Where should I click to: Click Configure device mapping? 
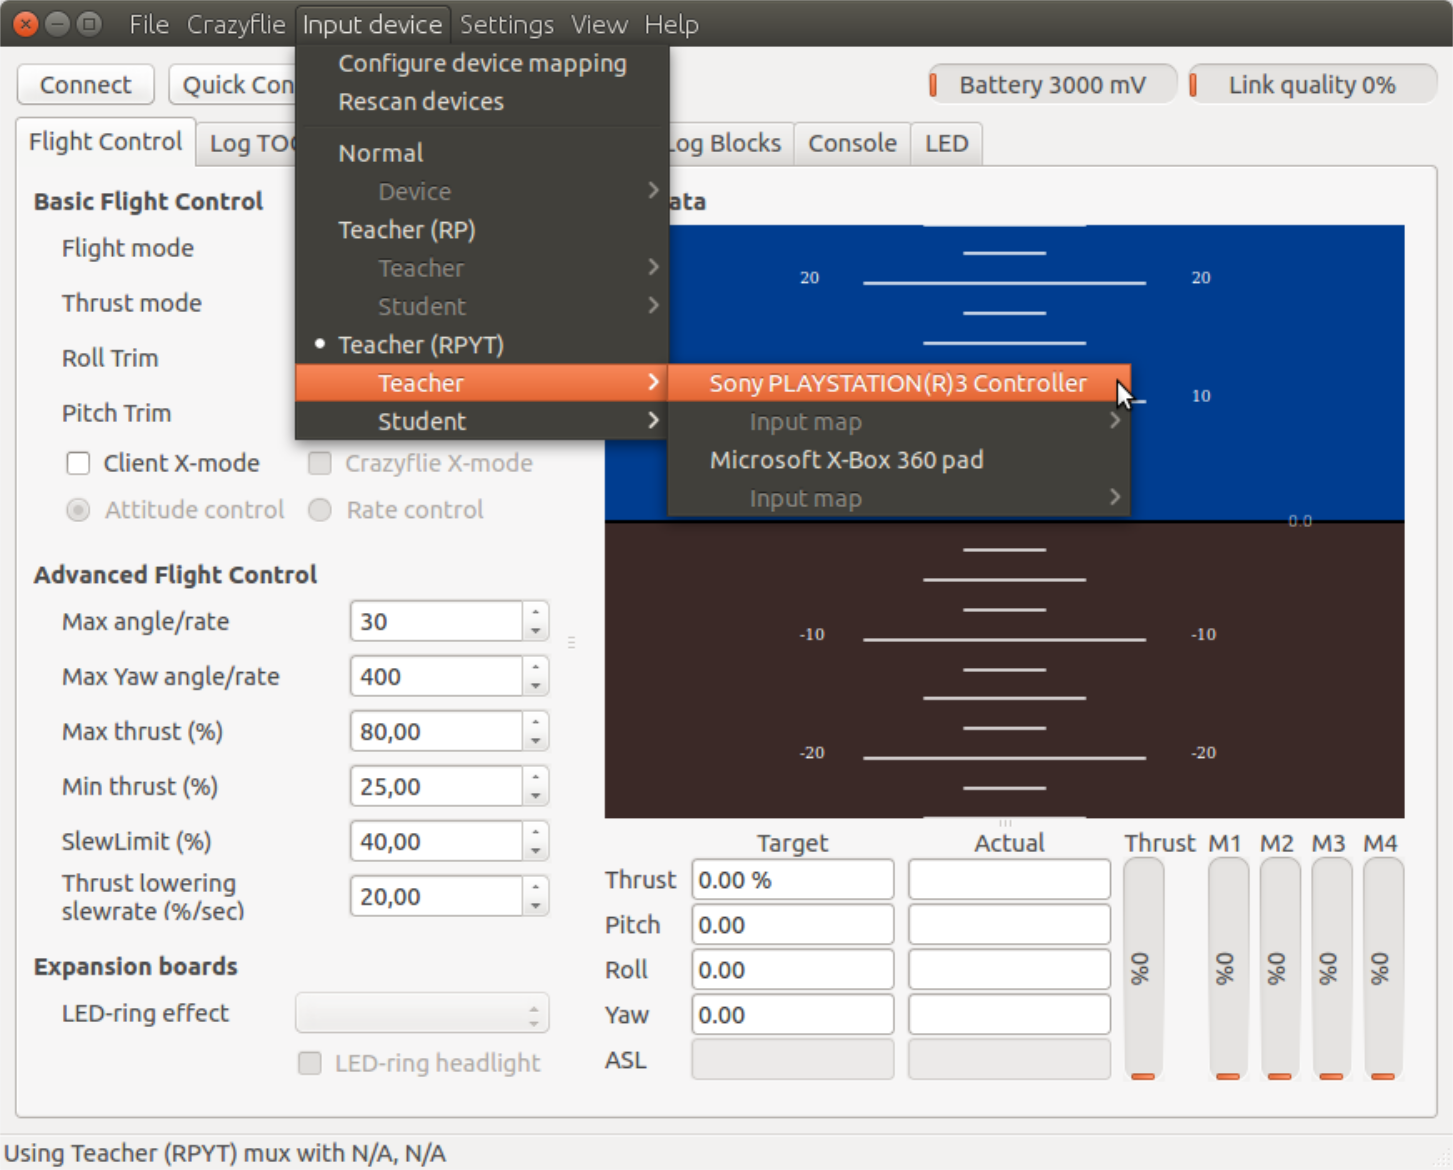482,63
